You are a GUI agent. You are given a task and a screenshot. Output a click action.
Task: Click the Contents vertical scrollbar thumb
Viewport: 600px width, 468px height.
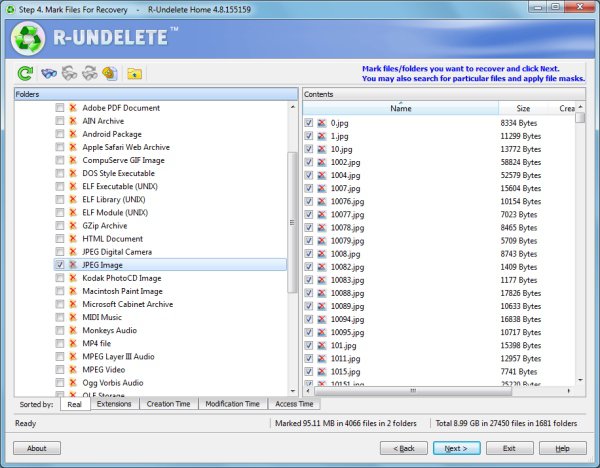[x=580, y=117]
